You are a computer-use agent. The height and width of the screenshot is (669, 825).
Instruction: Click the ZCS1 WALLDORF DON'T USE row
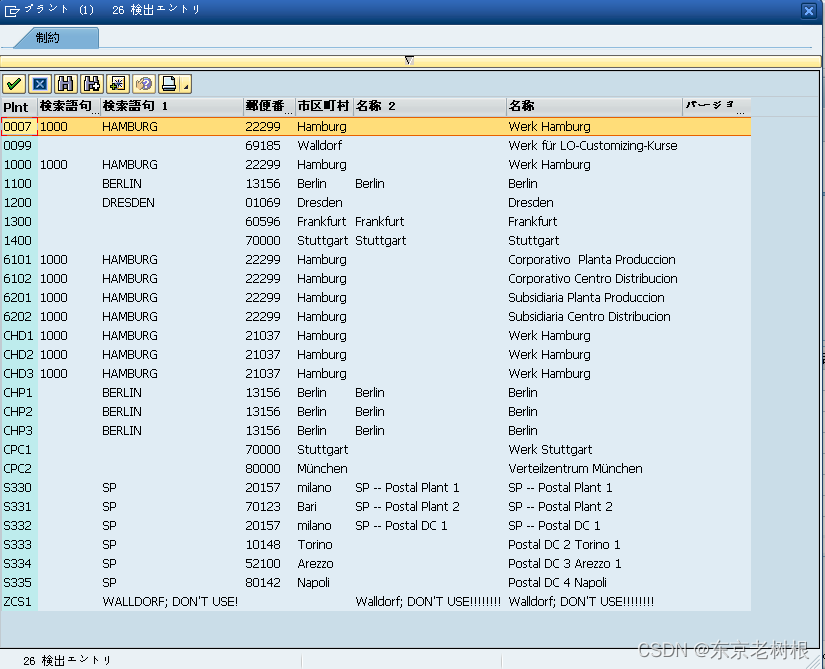[300, 601]
